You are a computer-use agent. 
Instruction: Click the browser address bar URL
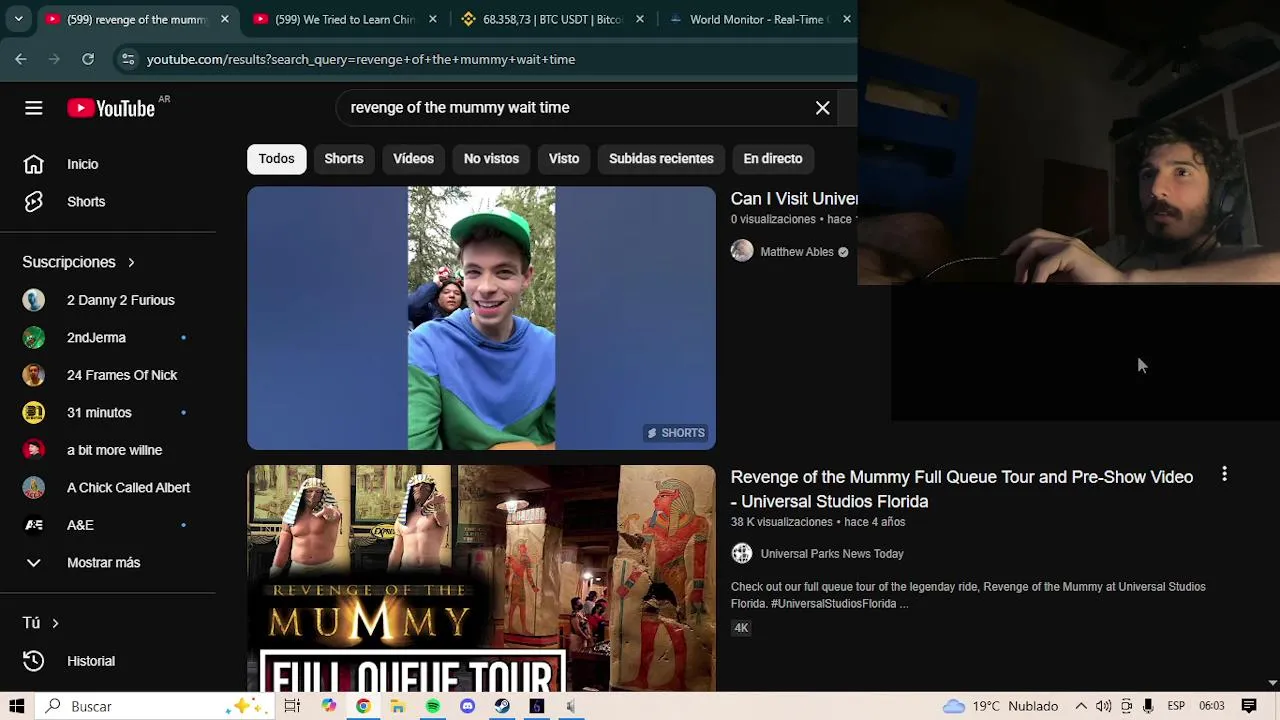(361, 59)
